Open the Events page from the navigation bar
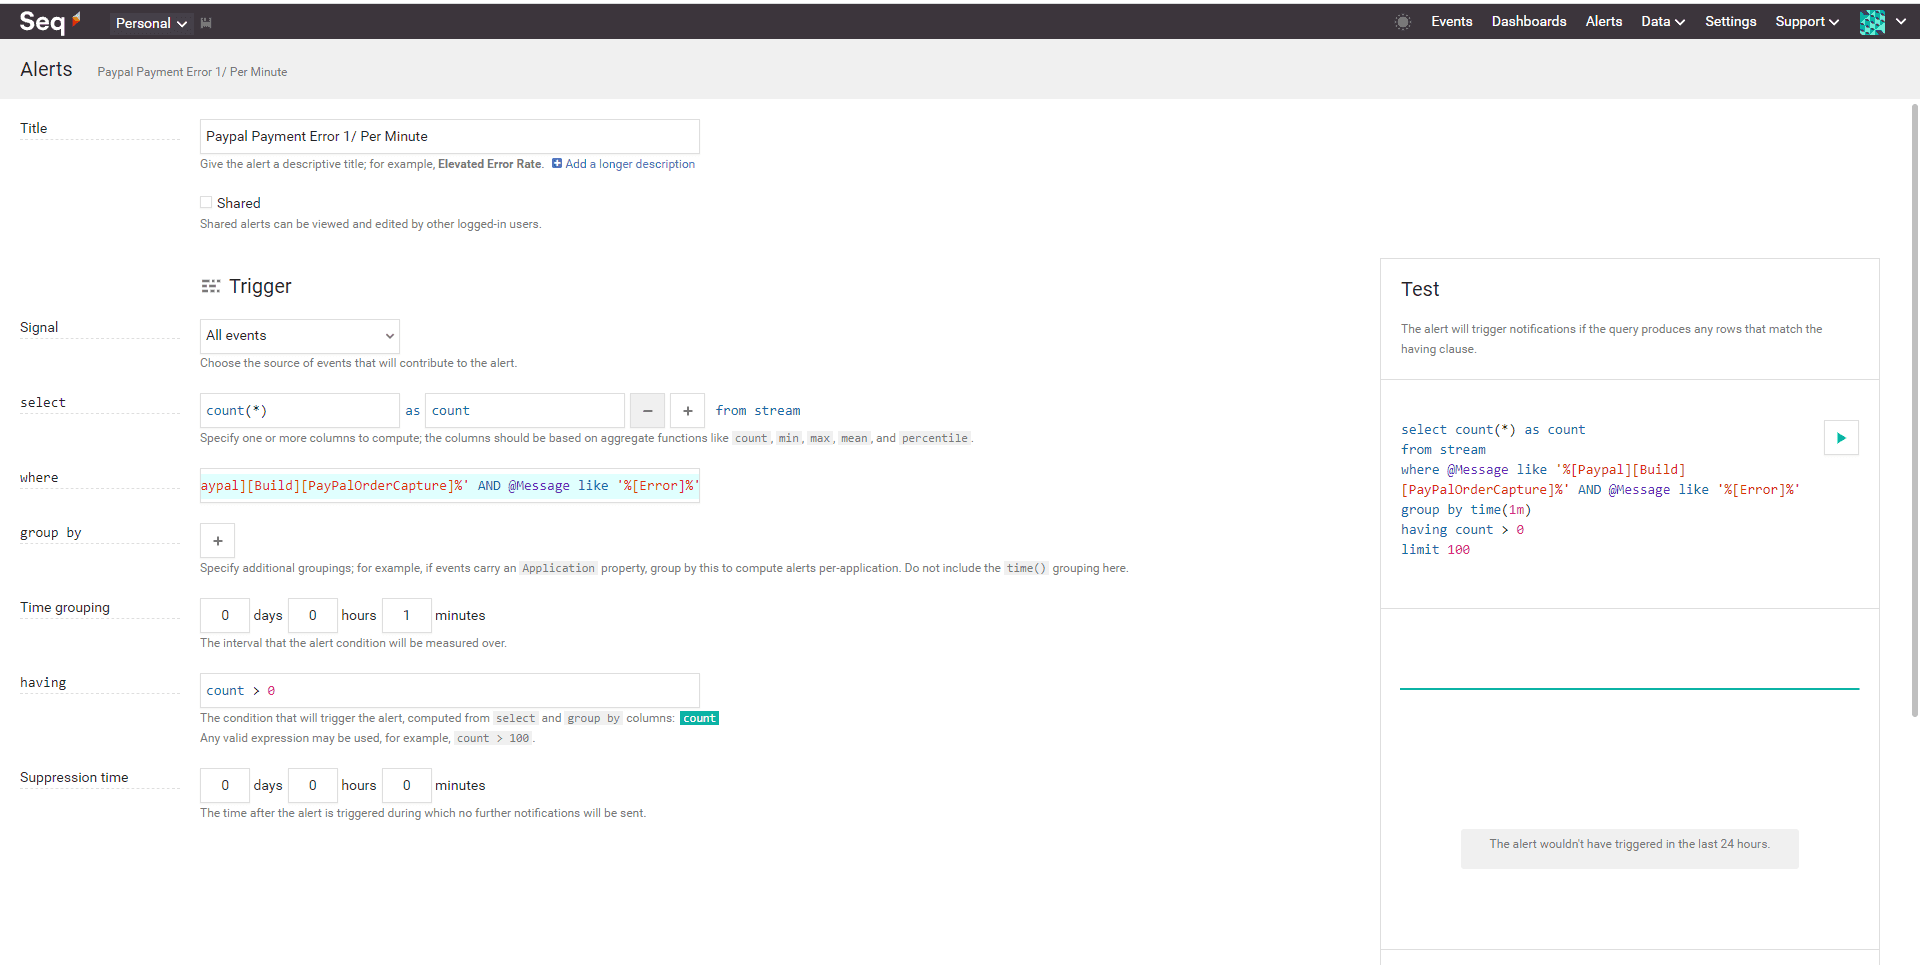The width and height of the screenshot is (1920, 965). tap(1451, 21)
